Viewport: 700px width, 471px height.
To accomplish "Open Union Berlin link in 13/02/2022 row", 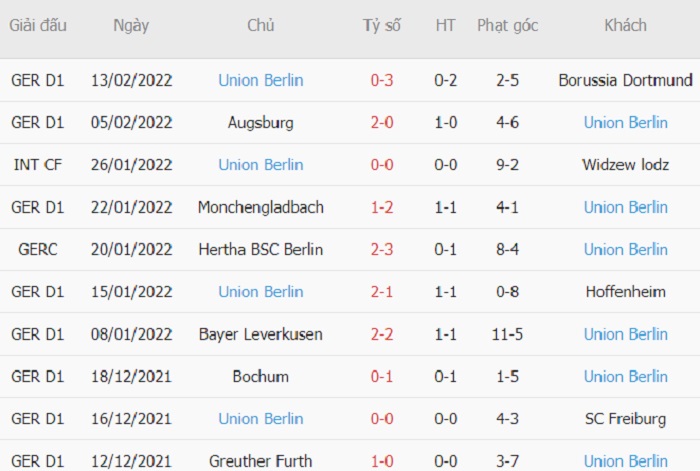I will tap(261, 80).
